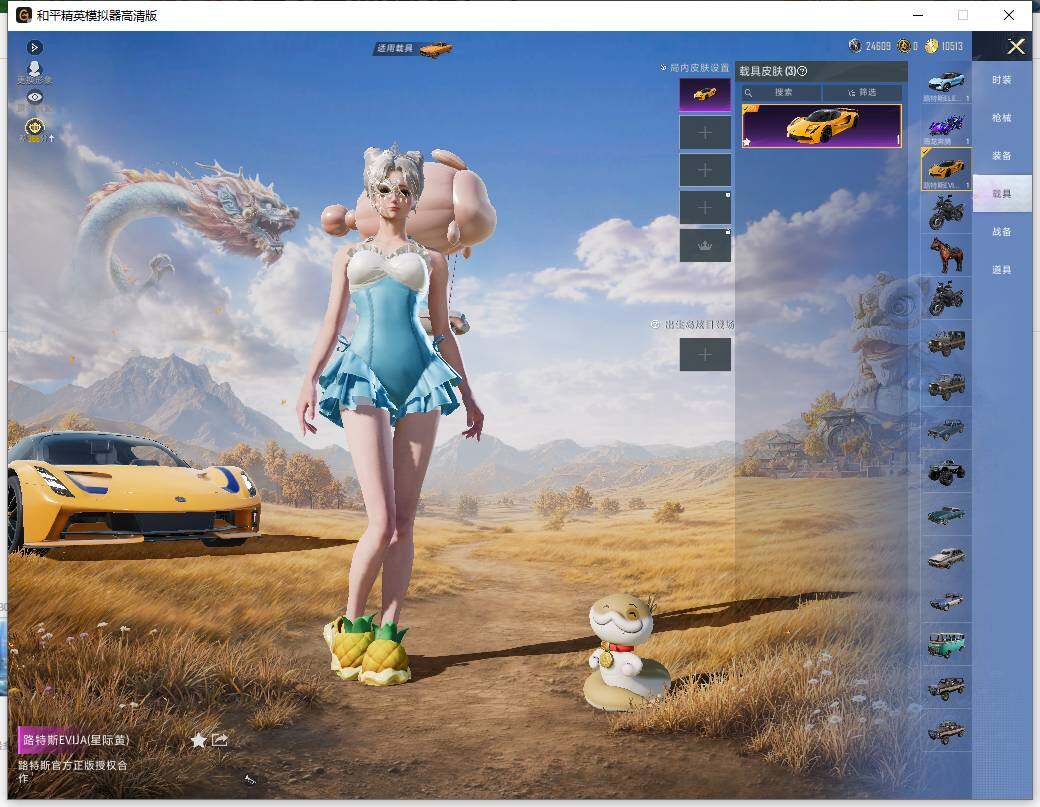Viewport: 1040px width, 807px height.
Task: Click the star favorite mark on skin card
Action: 747,141
